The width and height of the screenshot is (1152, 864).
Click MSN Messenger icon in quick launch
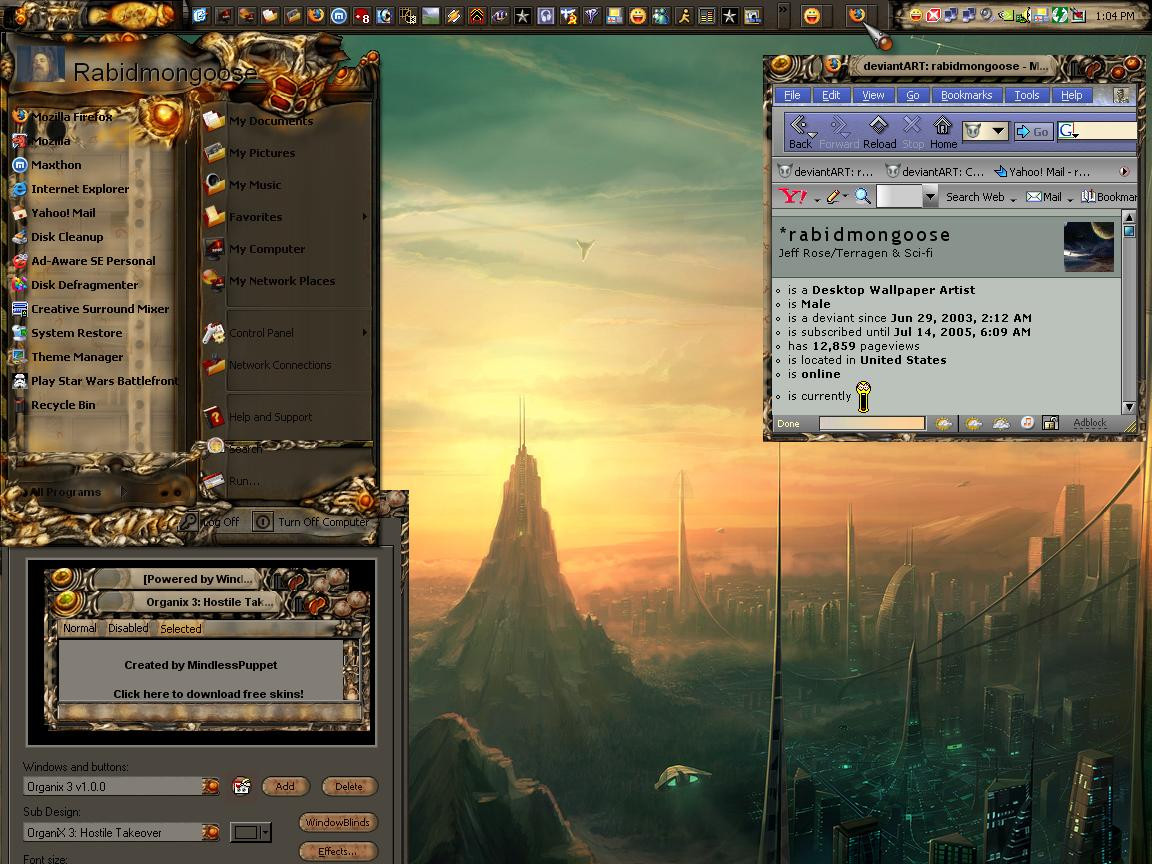(x=660, y=15)
